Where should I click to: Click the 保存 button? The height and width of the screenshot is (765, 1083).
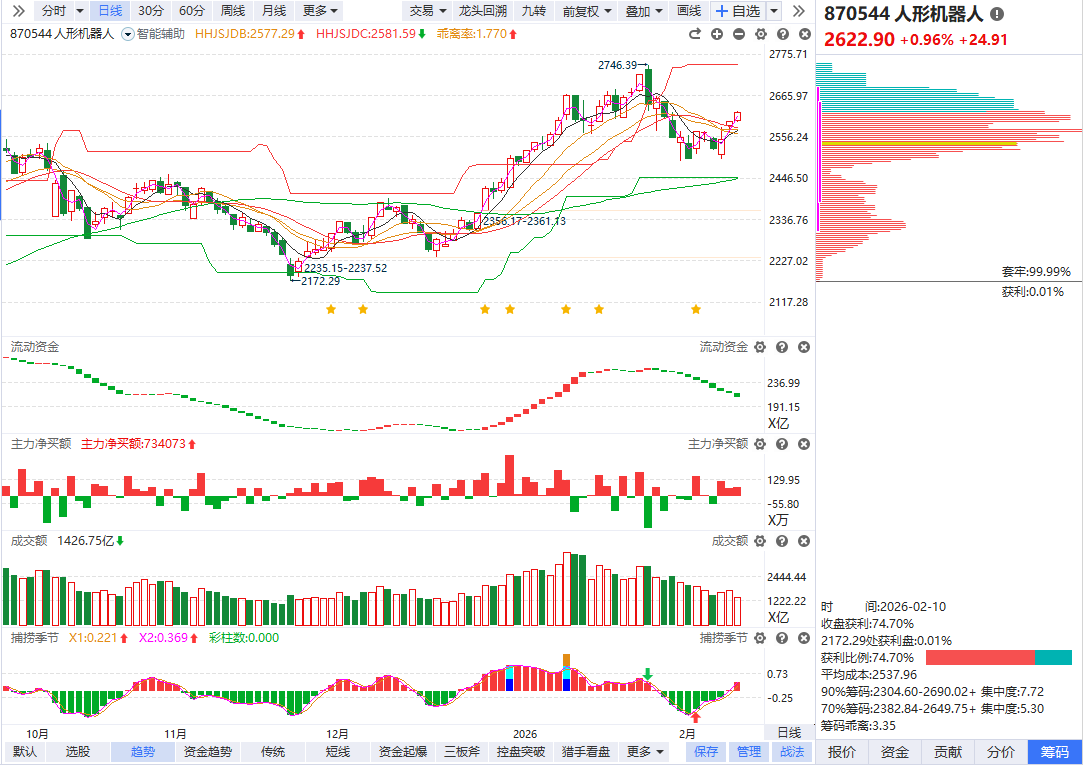(706, 752)
